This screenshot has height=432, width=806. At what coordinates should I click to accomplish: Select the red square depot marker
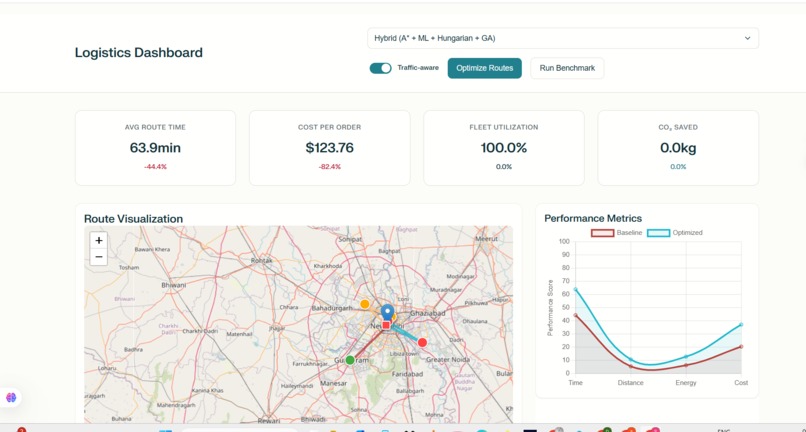pos(386,325)
